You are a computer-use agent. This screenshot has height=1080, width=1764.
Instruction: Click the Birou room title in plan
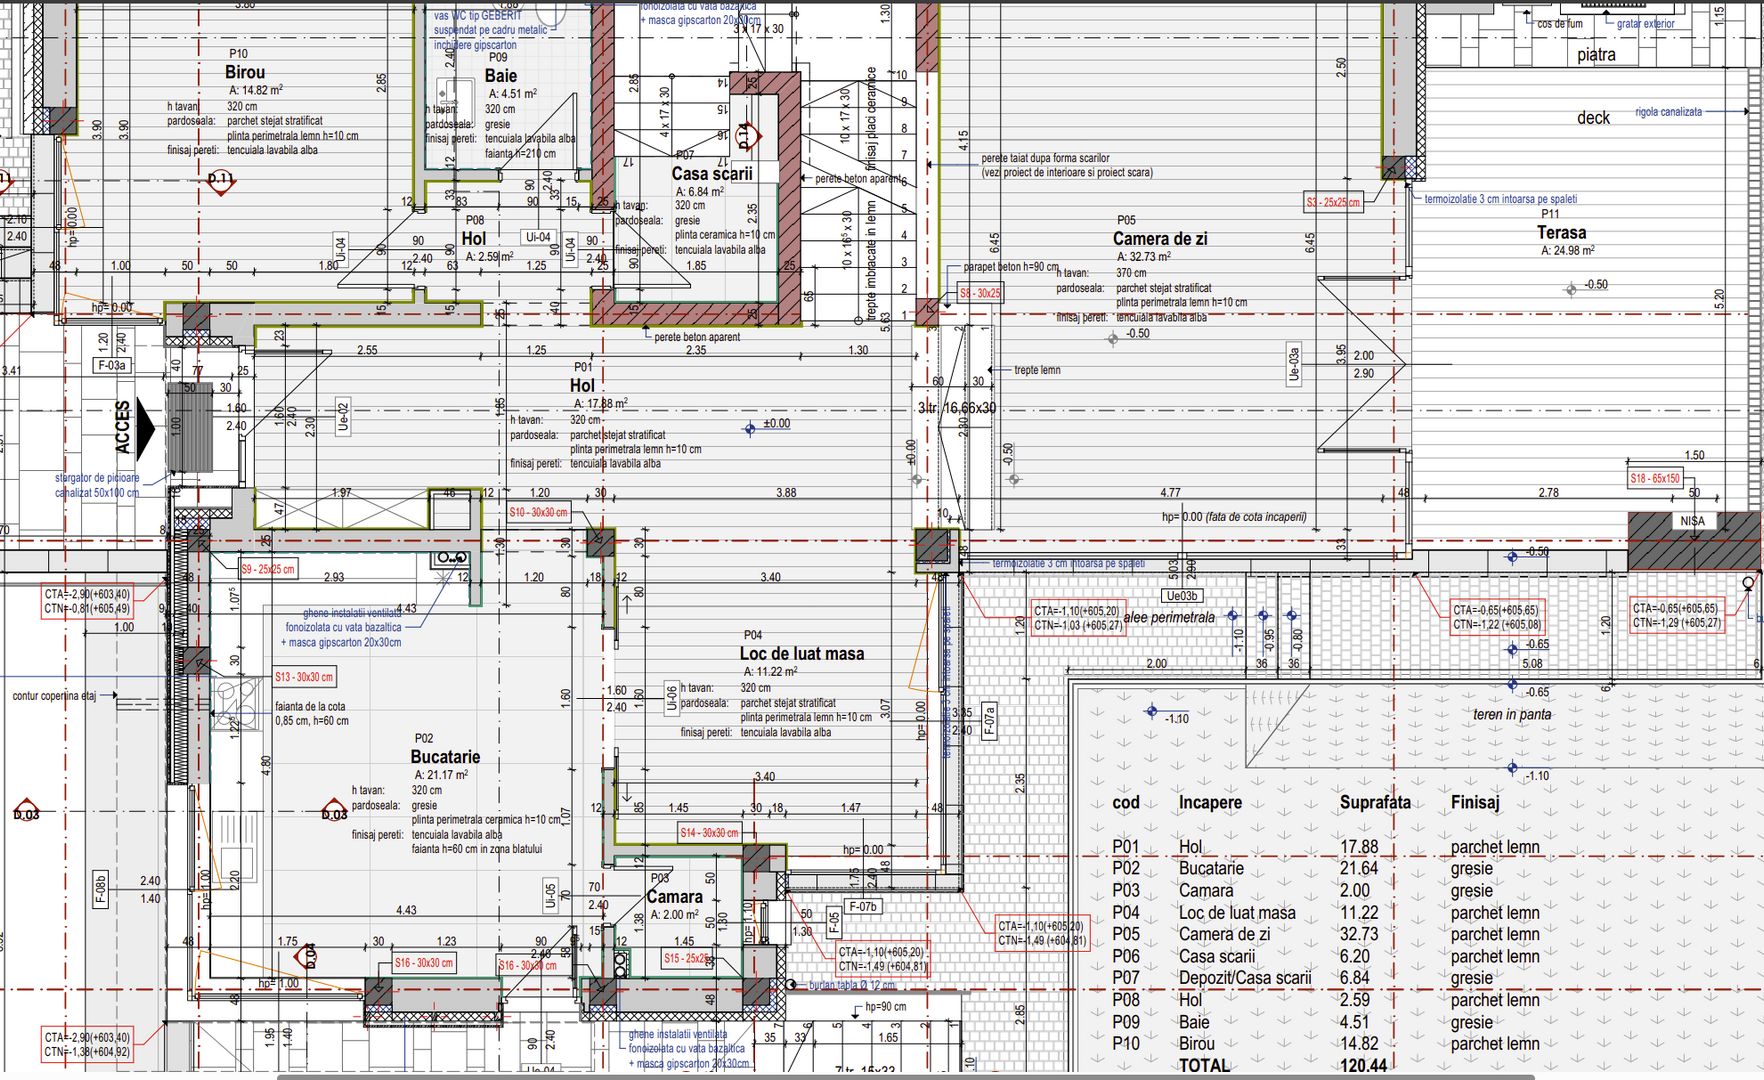(245, 72)
